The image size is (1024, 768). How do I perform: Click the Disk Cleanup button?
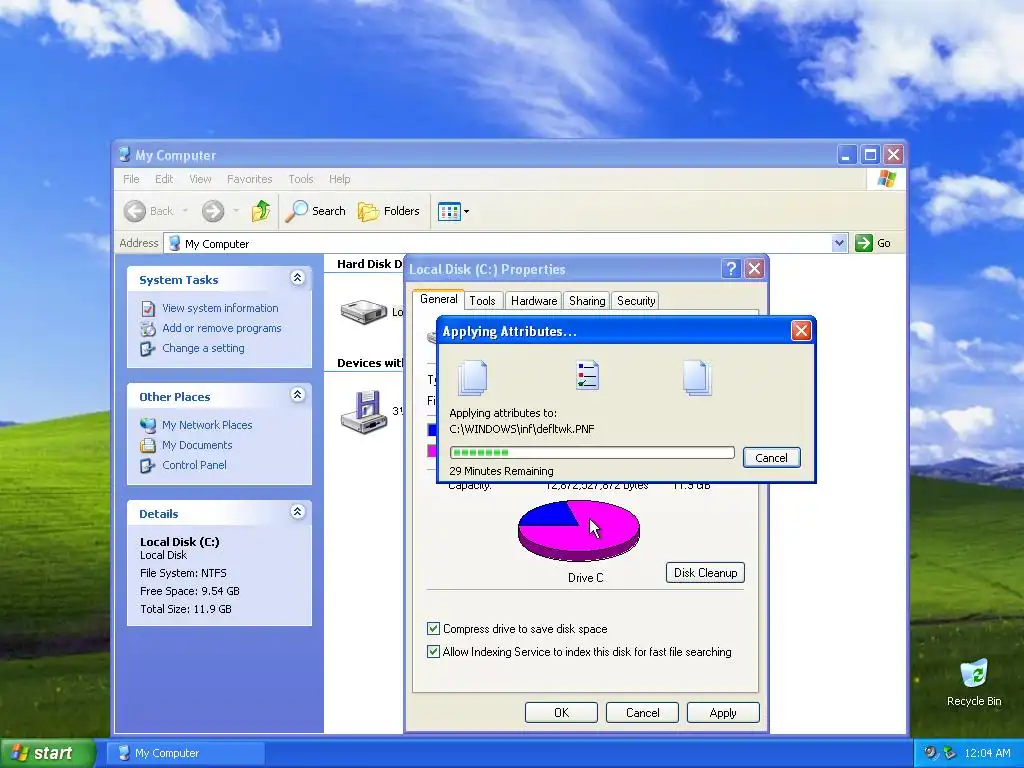point(705,573)
